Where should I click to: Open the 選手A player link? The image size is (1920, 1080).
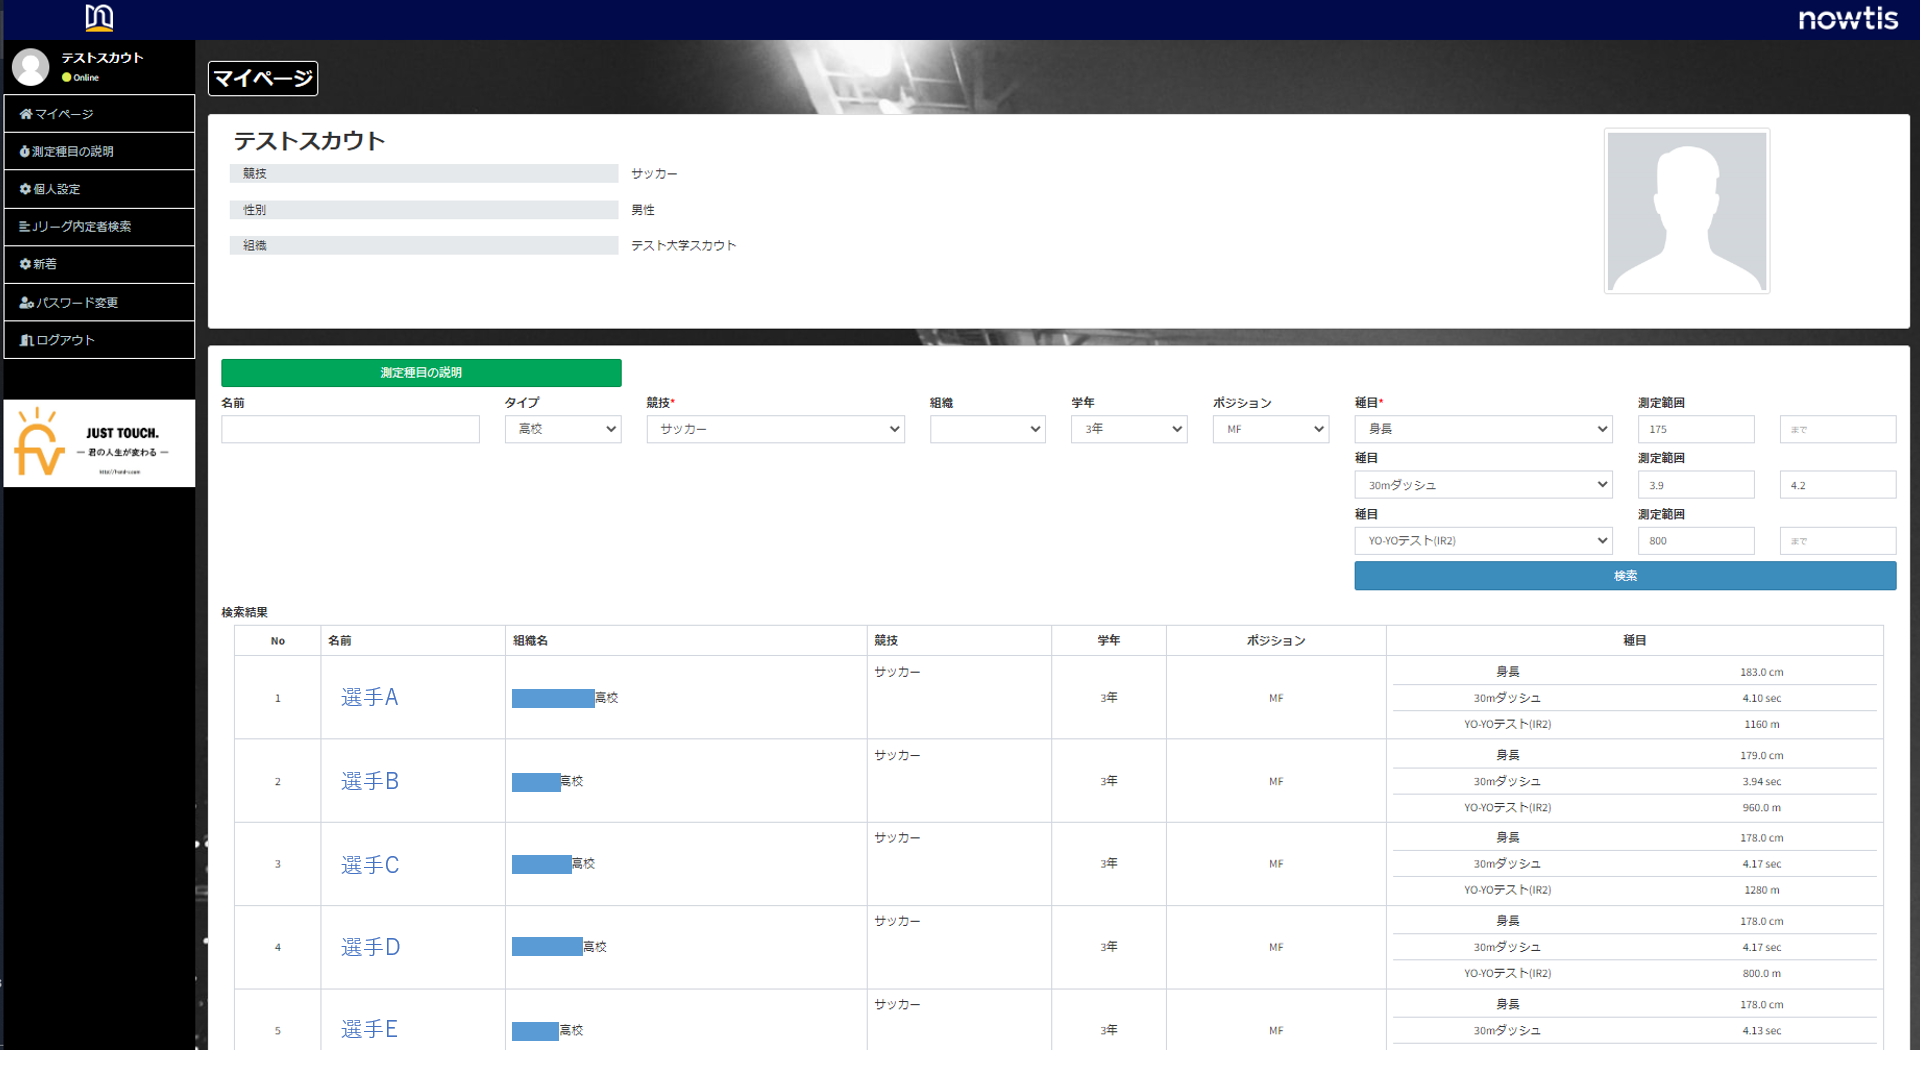370,697
